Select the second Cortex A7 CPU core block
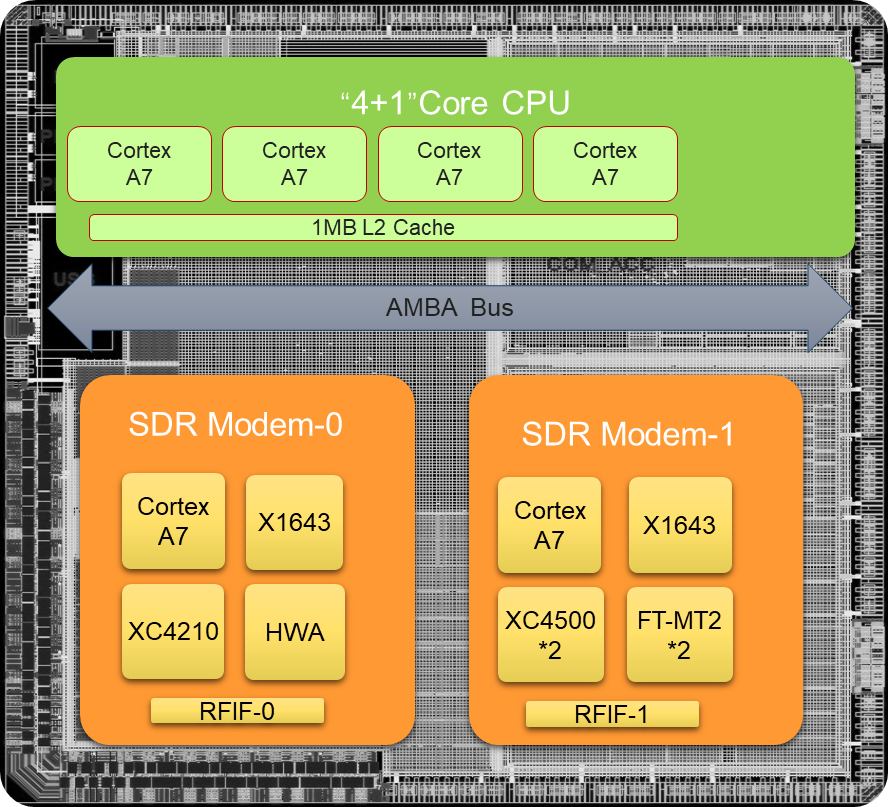888x807 pixels. [294, 164]
